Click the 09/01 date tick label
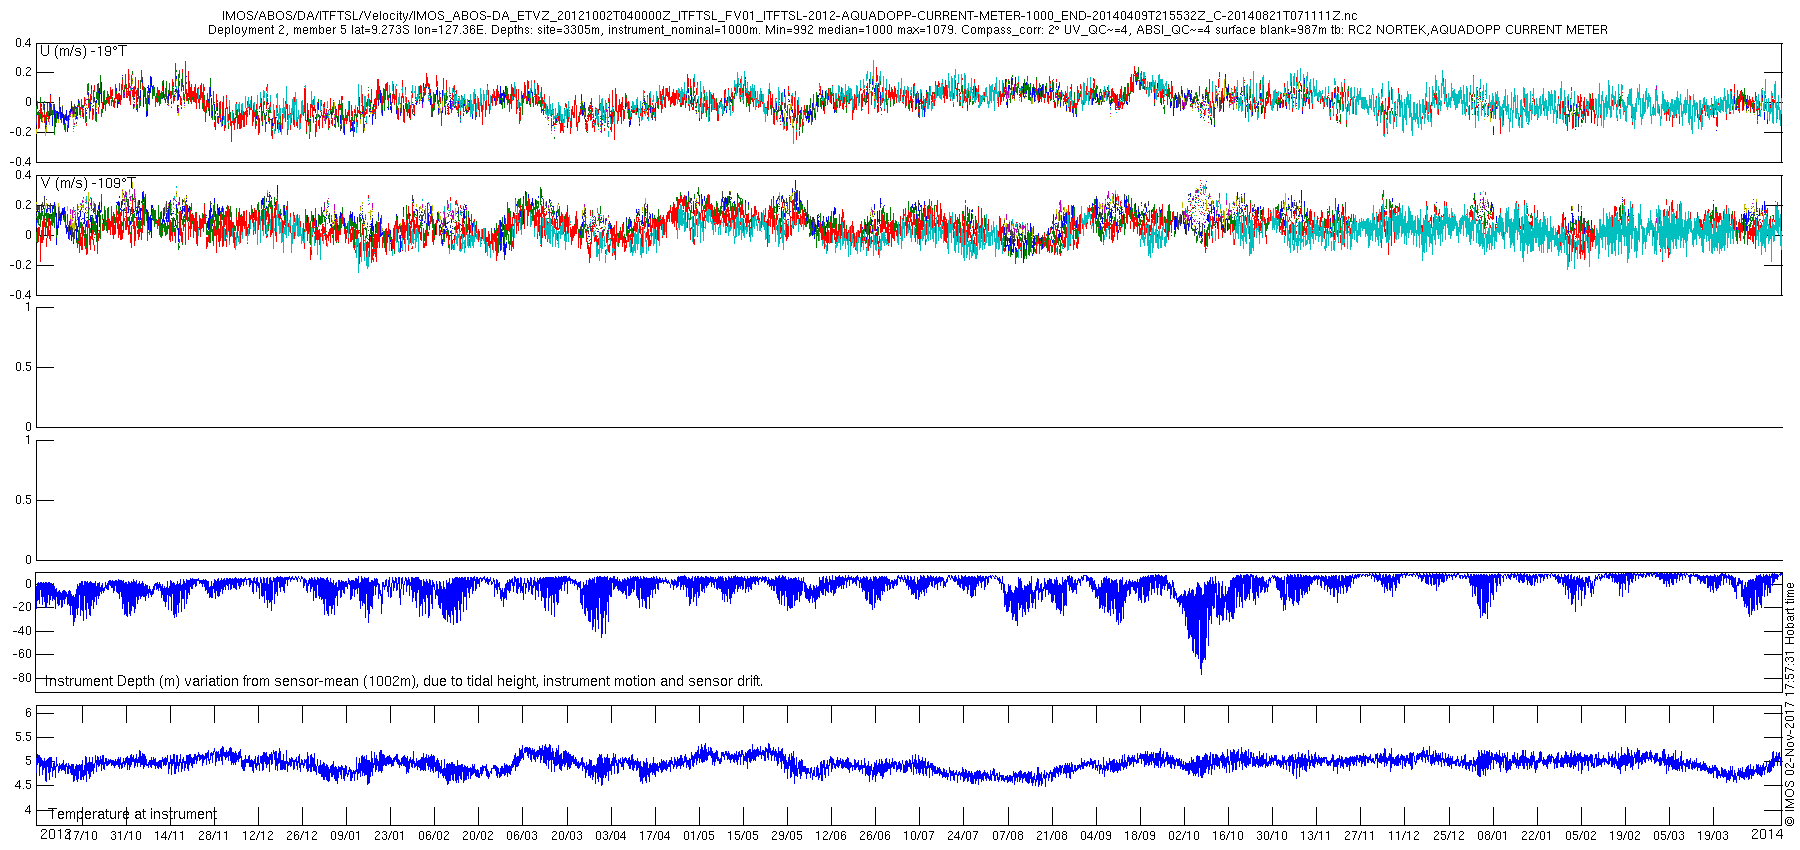This screenshot has height=850, width=1800. 346,836
